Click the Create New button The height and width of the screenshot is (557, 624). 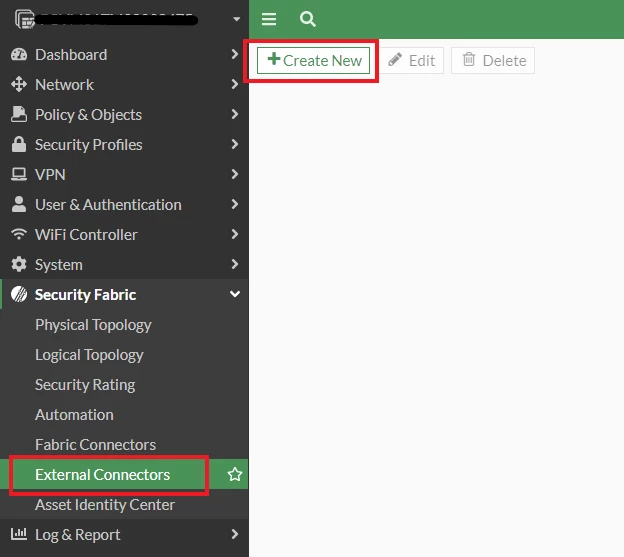(x=313, y=60)
